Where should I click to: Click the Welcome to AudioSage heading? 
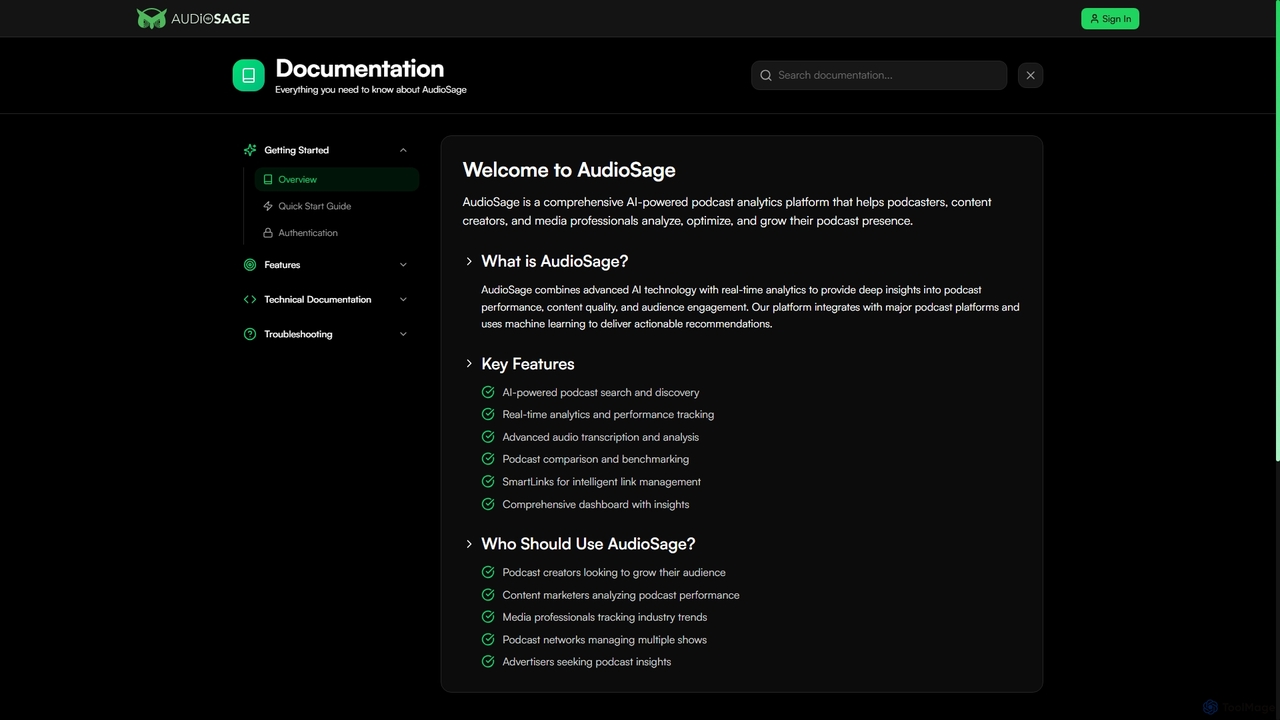coord(569,170)
